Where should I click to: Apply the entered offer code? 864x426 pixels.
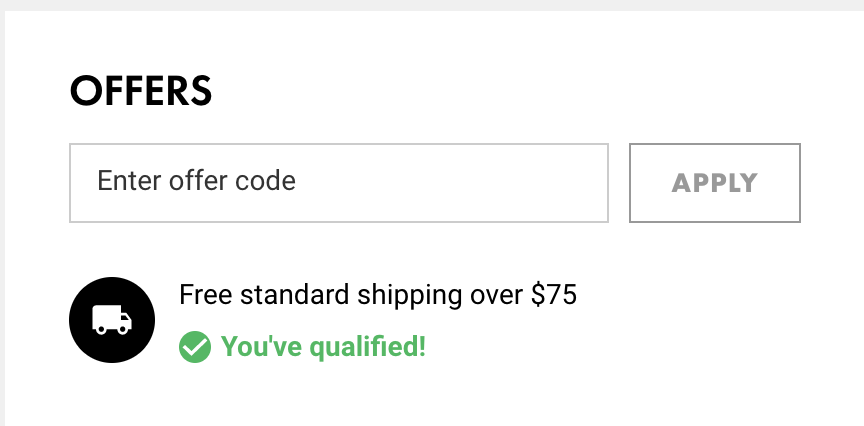(x=714, y=183)
